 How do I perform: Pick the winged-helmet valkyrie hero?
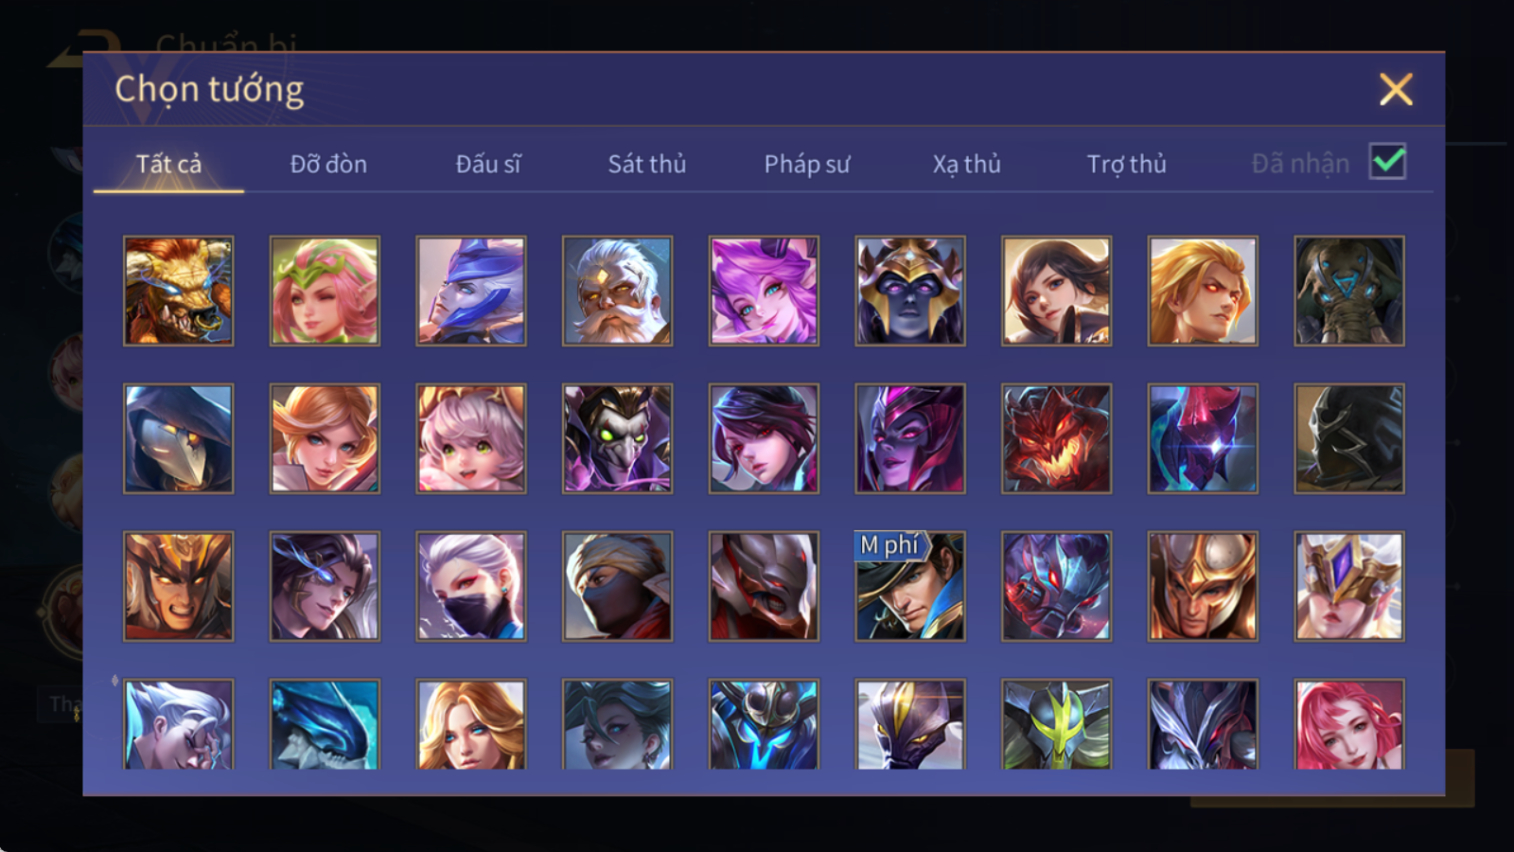pyautogui.click(x=1349, y=586)
